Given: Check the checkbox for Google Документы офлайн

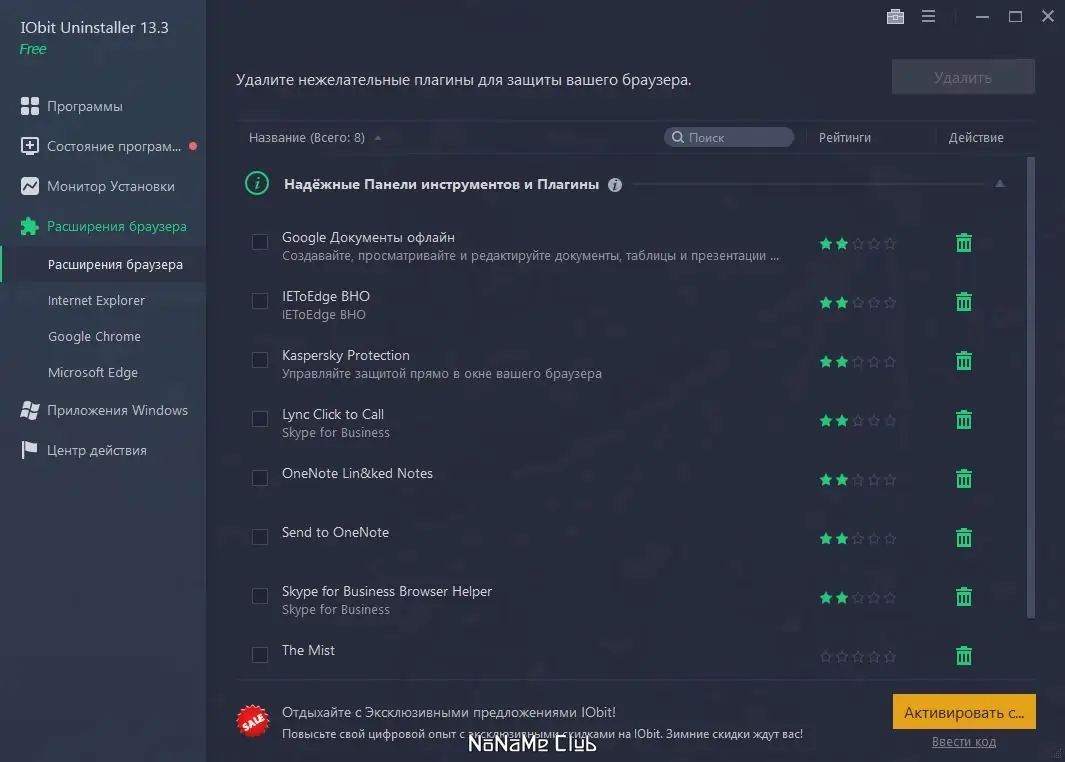Looking at the screenshot, I should (260, 242).
